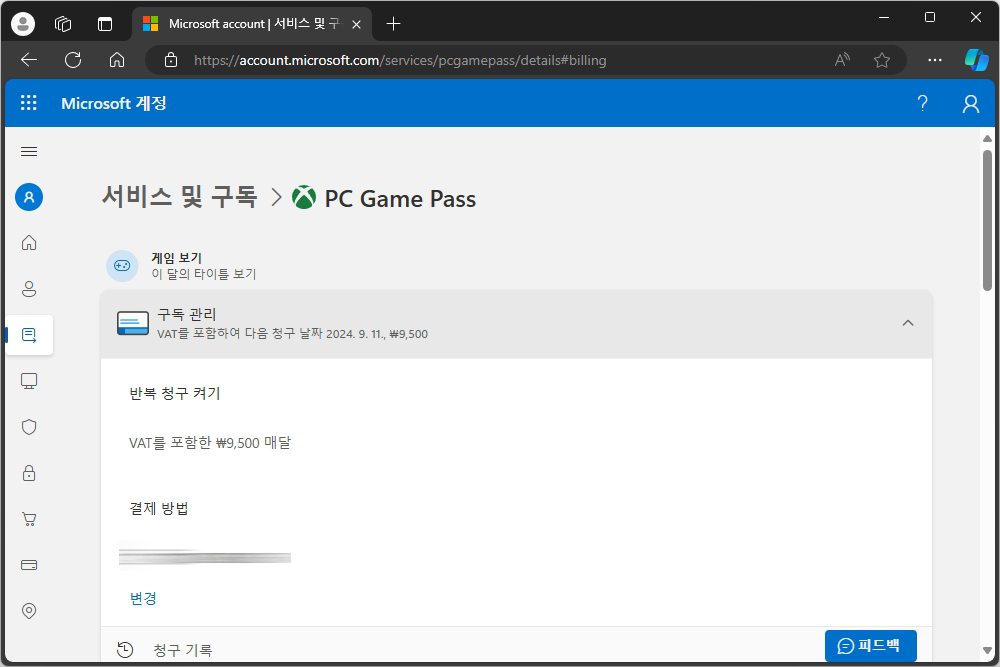Click the scrollbar down arrow
This screenshot has height=667, width=1000.
[x=987, y=650]
